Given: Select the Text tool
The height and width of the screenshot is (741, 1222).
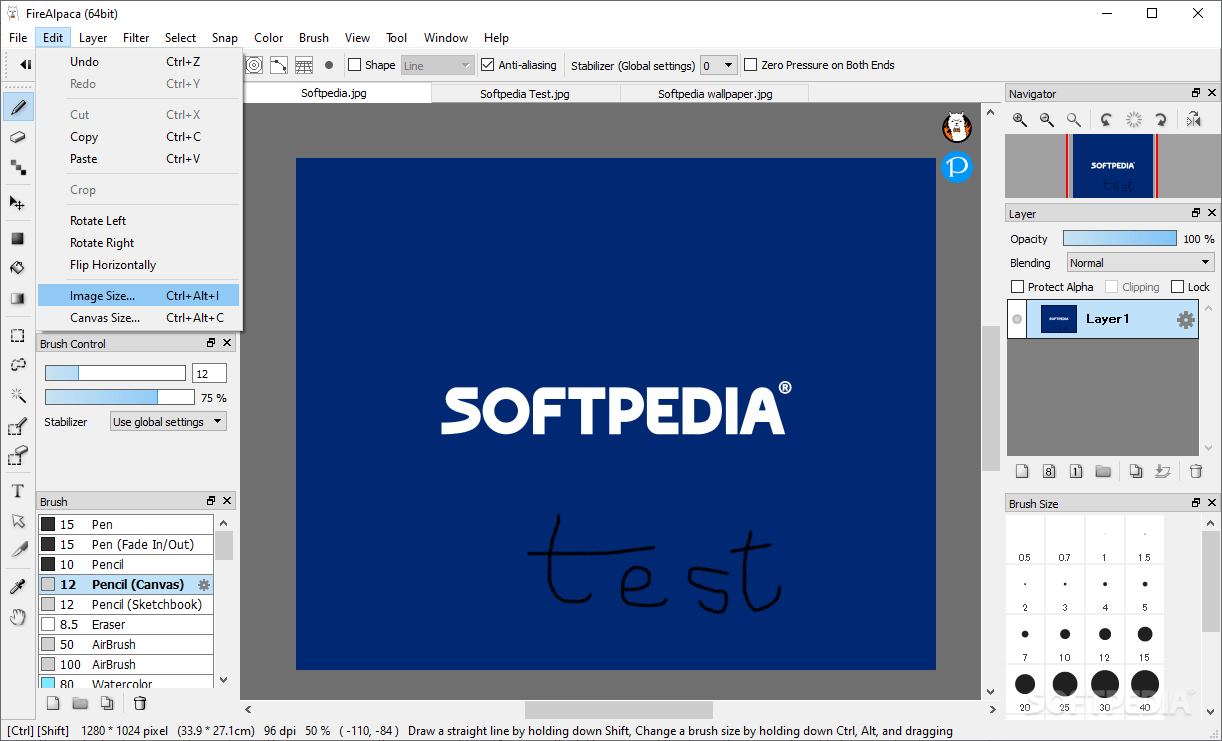Looking at the screenshot, I should click(x=17, y=489).
